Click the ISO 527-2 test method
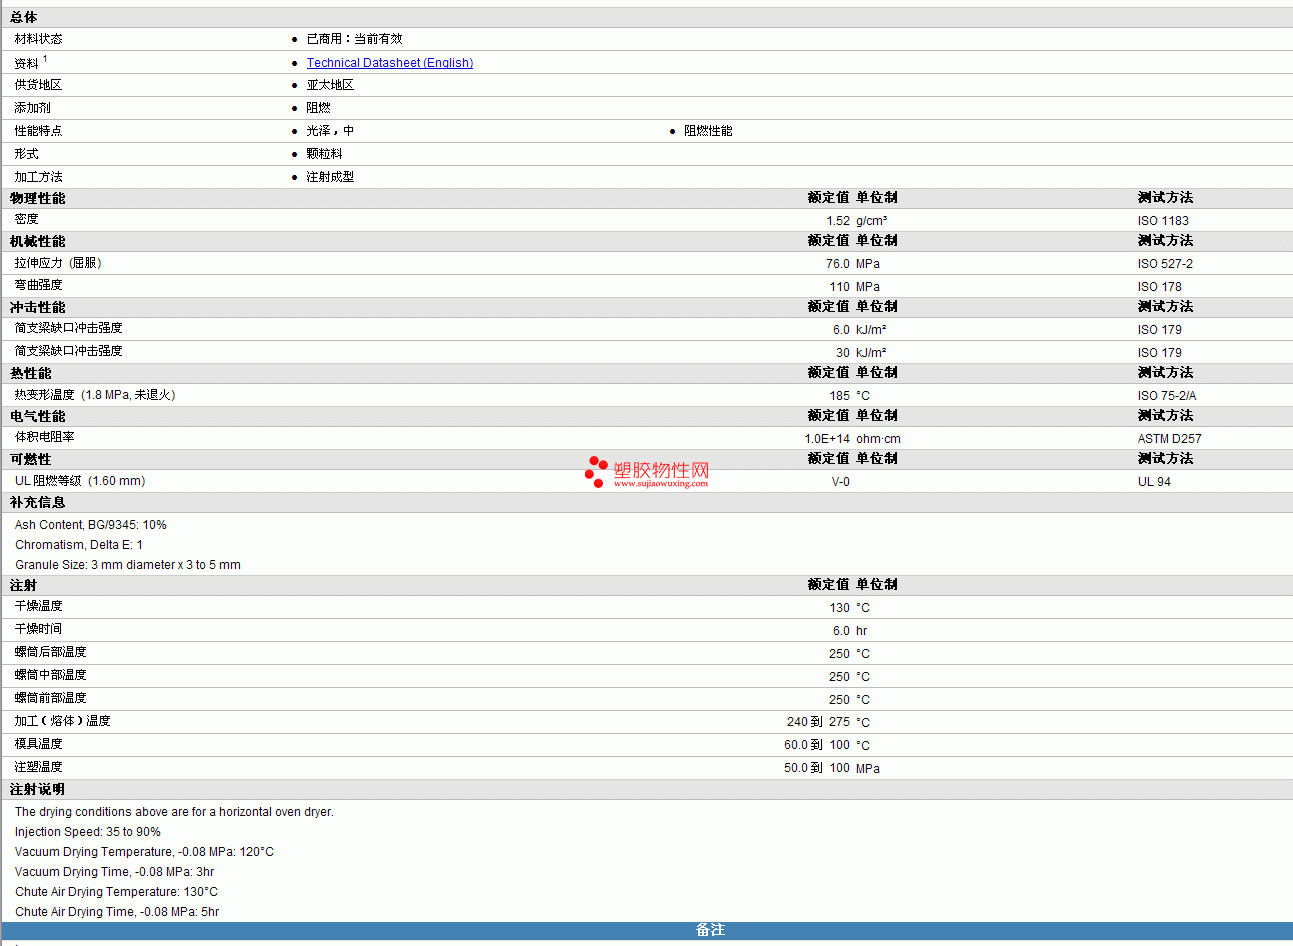The image size is (1293, 946). [1165, 264]
